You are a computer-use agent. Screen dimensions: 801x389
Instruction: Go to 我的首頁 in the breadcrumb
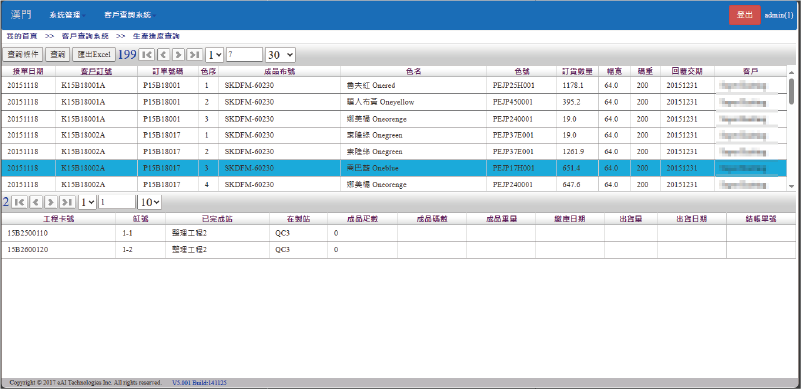point(21,36)
